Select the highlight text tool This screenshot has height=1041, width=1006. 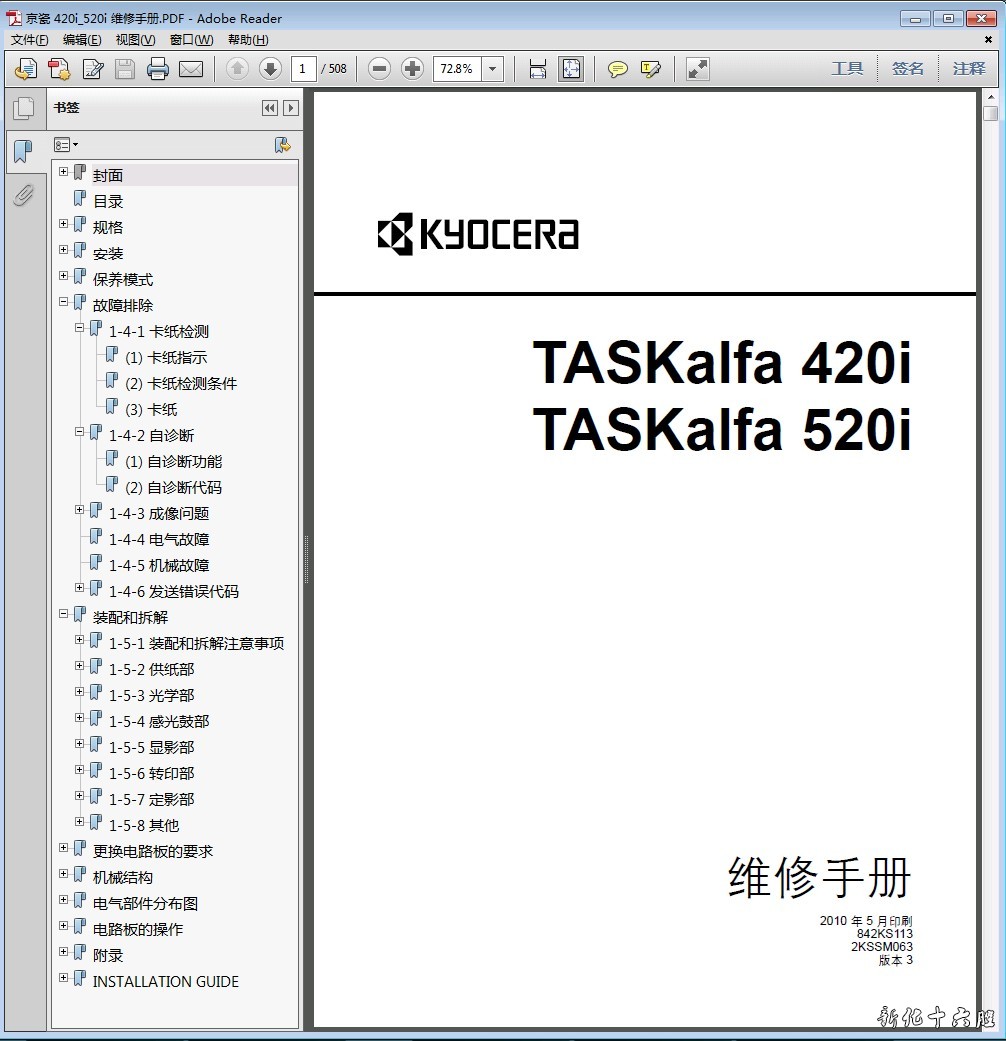click(x=651, y=69)
